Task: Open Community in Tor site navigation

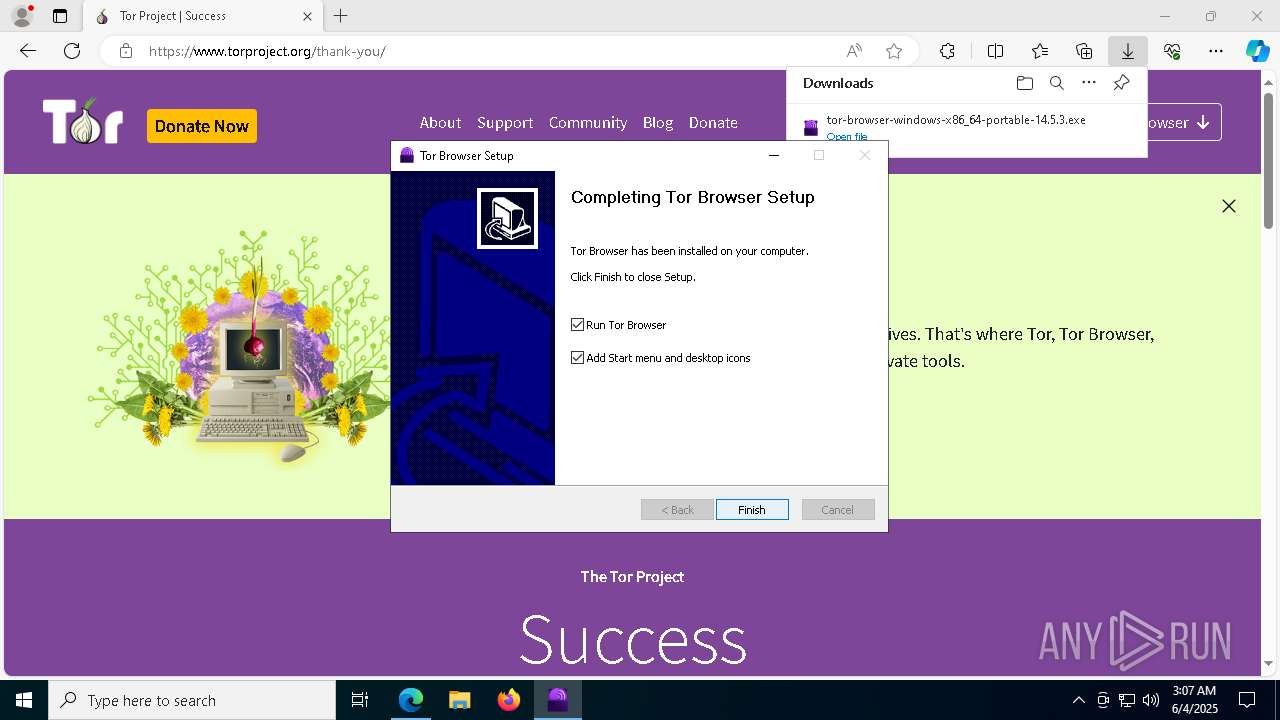Action: pyautogui.click(x=588, y=122)
